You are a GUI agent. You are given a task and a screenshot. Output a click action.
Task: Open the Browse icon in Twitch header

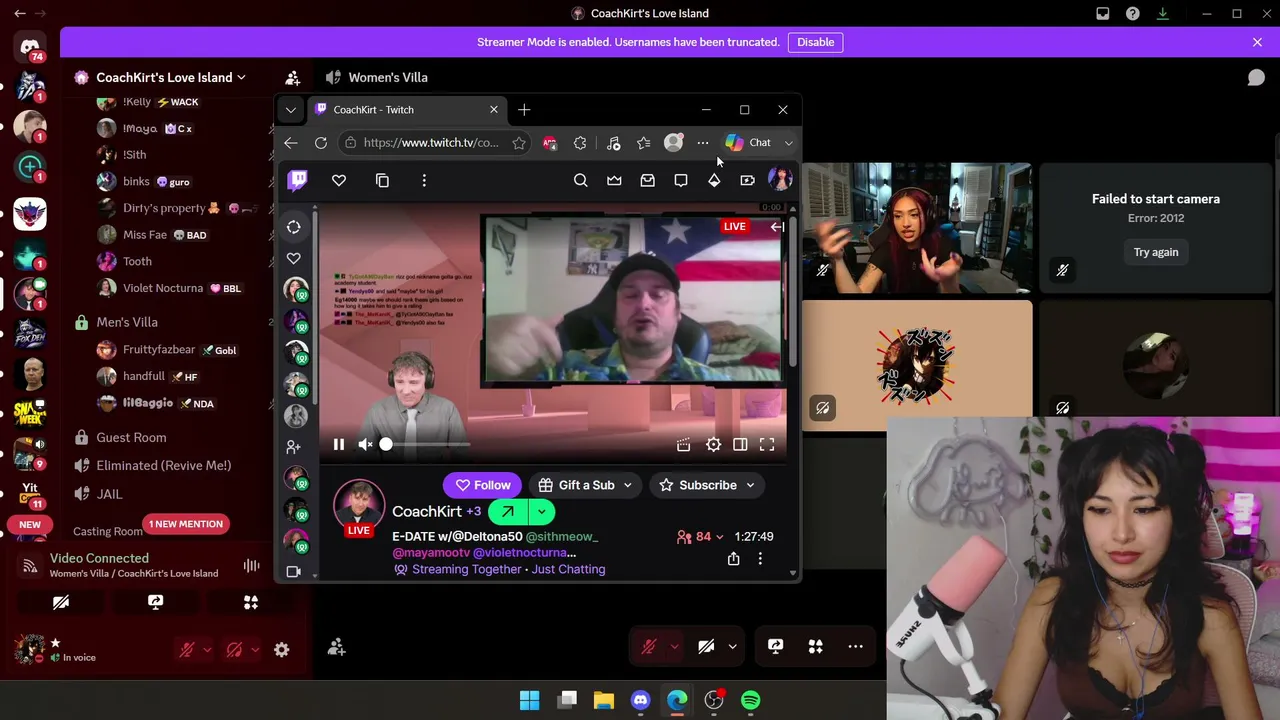pyautogui.click(x=382, y=180)
